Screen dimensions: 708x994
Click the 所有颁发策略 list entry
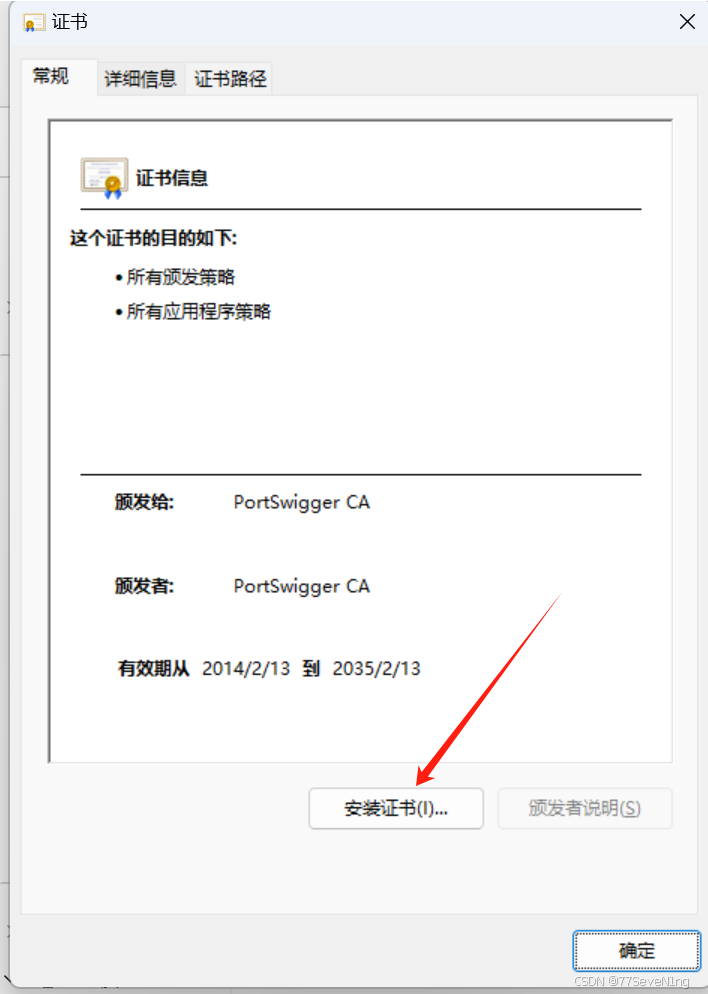pos(181,277)
